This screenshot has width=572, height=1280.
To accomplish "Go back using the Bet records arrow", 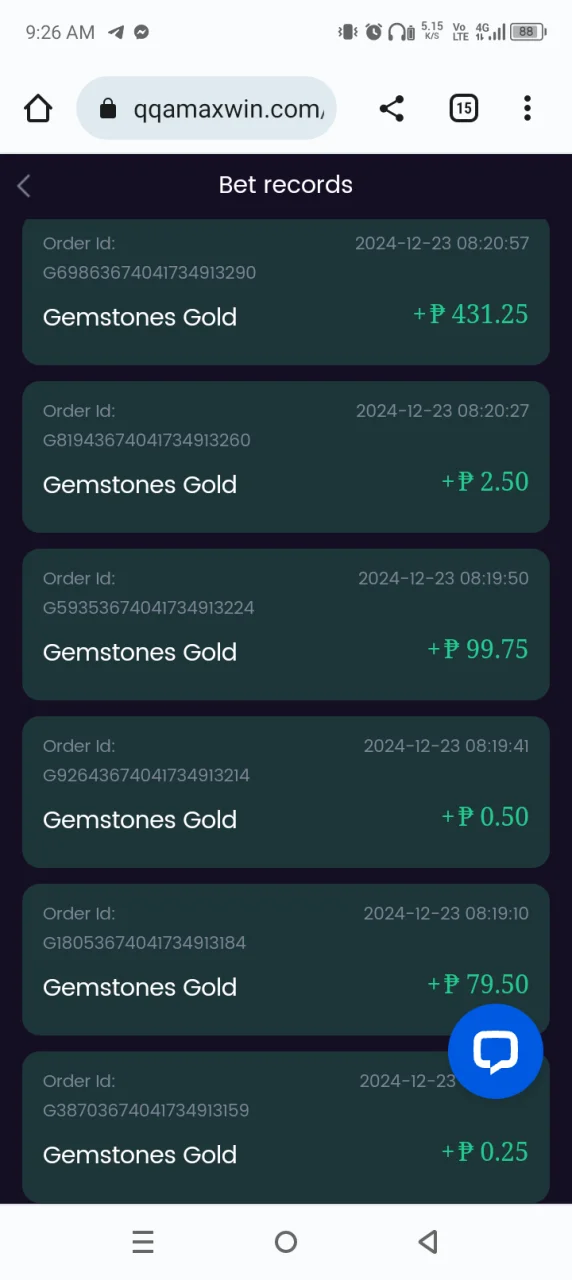I will coord(24,185).
